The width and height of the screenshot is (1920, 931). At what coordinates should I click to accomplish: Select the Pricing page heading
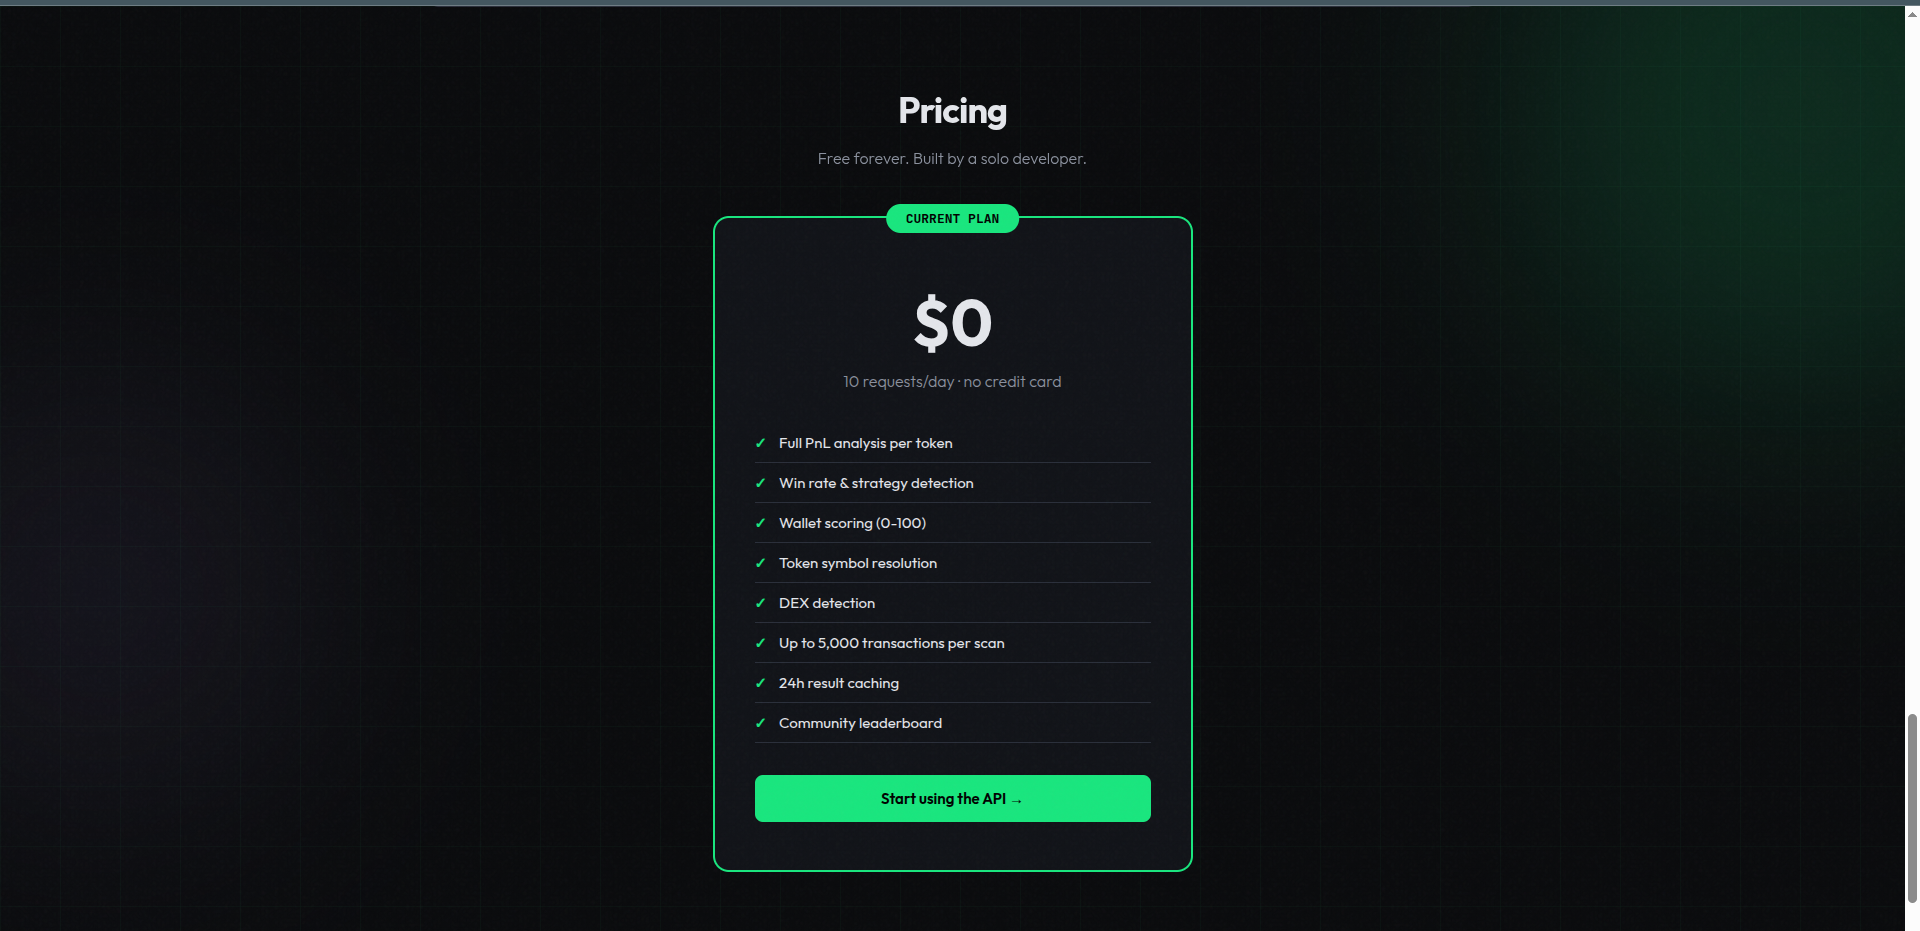point(952,111)
